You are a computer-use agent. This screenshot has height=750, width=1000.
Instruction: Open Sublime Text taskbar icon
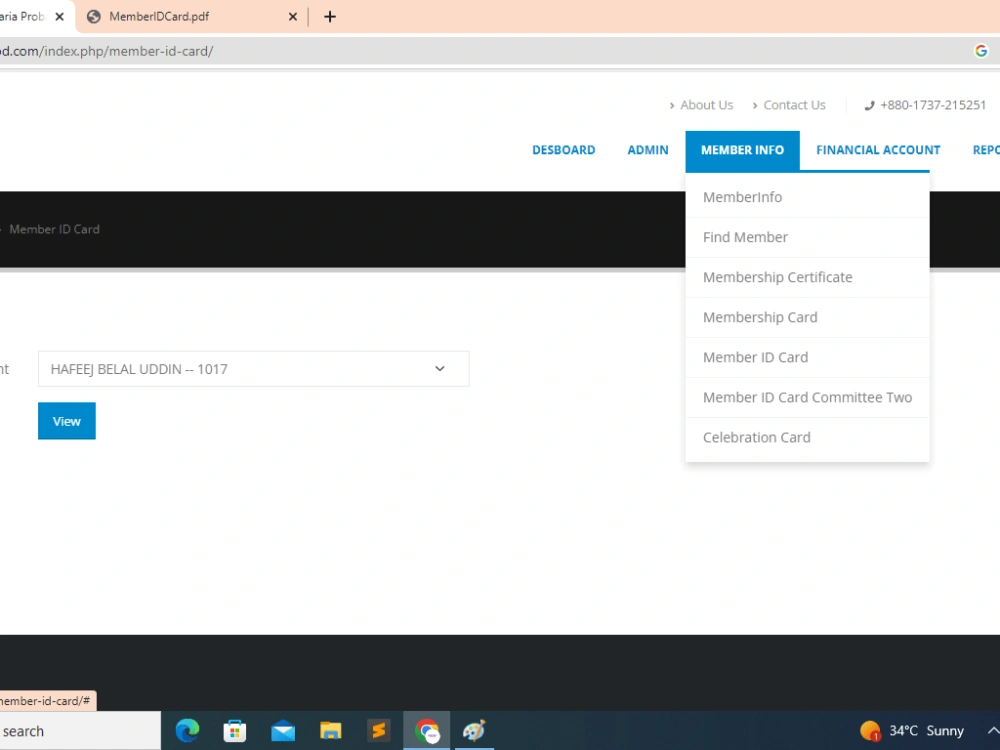(378, 730)
